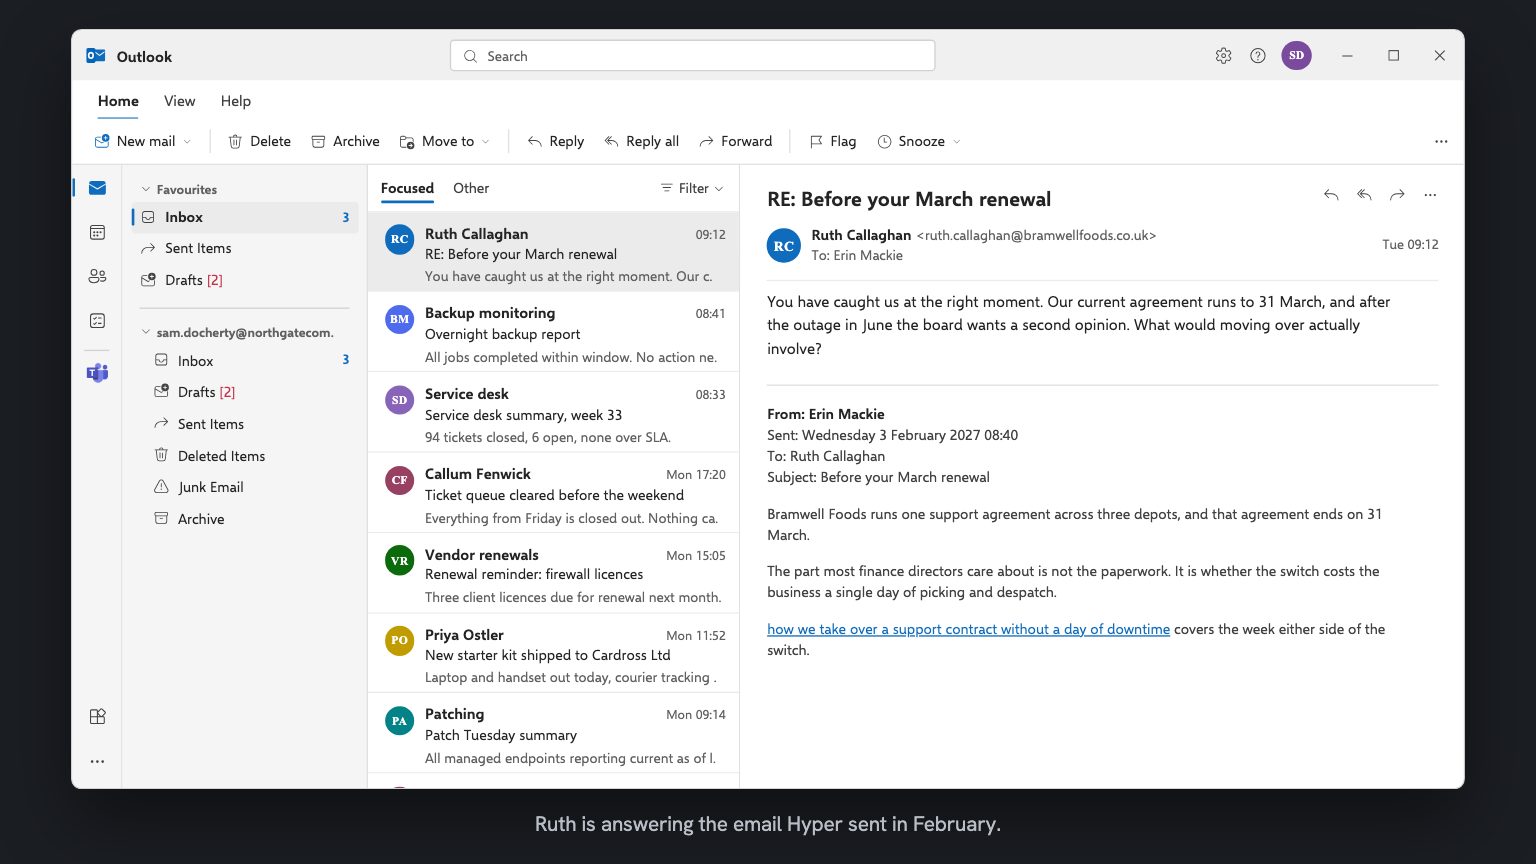Open 'Overnight backup report' email
Screen dimensions: 1536x864
pyautogui.click(x=553, y=332)
